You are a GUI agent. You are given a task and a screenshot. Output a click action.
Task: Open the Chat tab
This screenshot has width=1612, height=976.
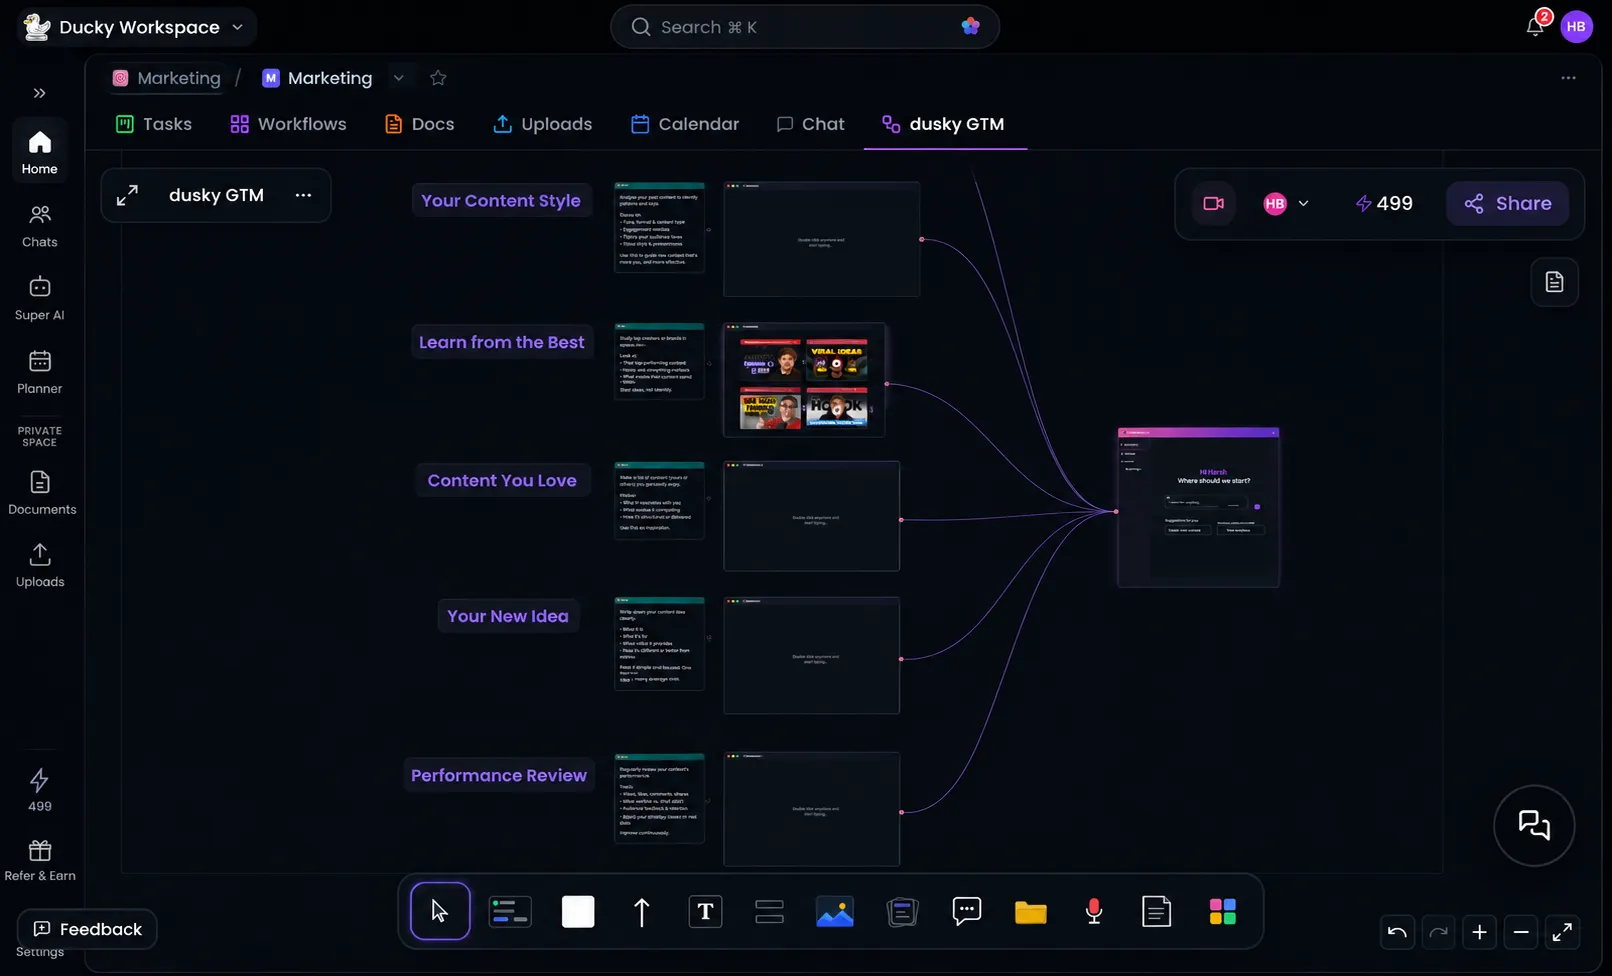[x=810, y=124]
